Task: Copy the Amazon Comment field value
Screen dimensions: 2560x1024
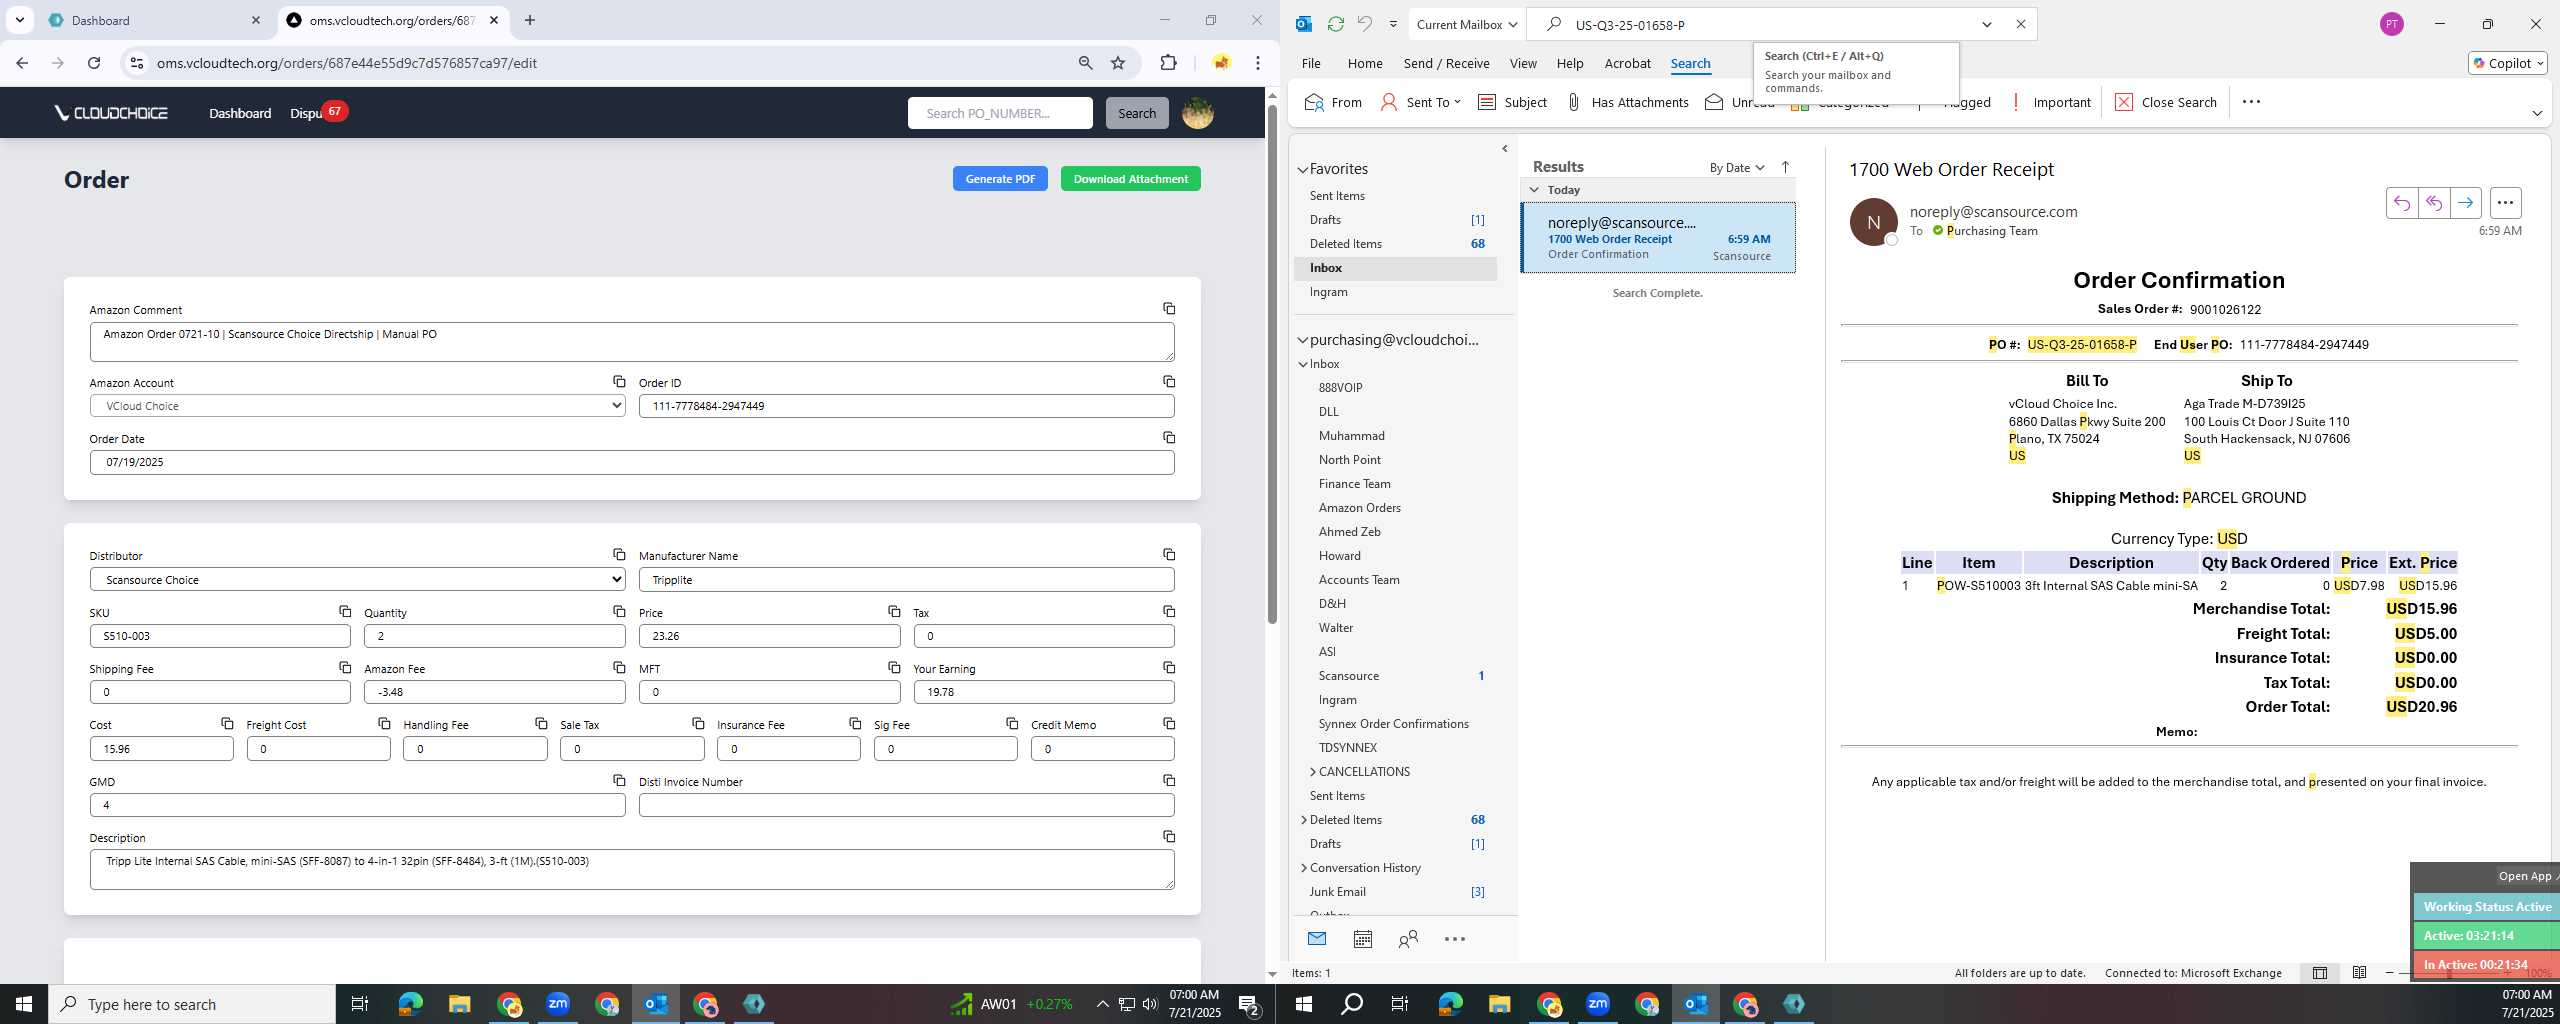Action: point(1169,309)
